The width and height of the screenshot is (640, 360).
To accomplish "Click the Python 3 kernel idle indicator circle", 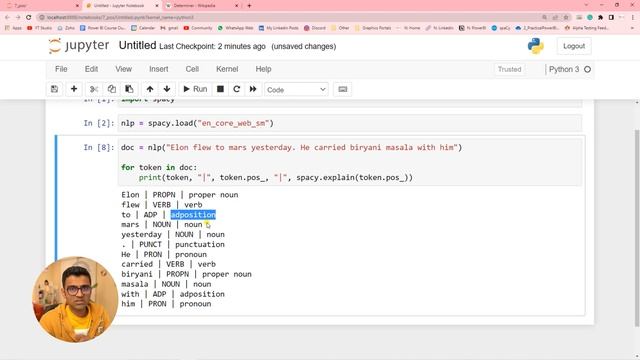I will click(587, 69).
